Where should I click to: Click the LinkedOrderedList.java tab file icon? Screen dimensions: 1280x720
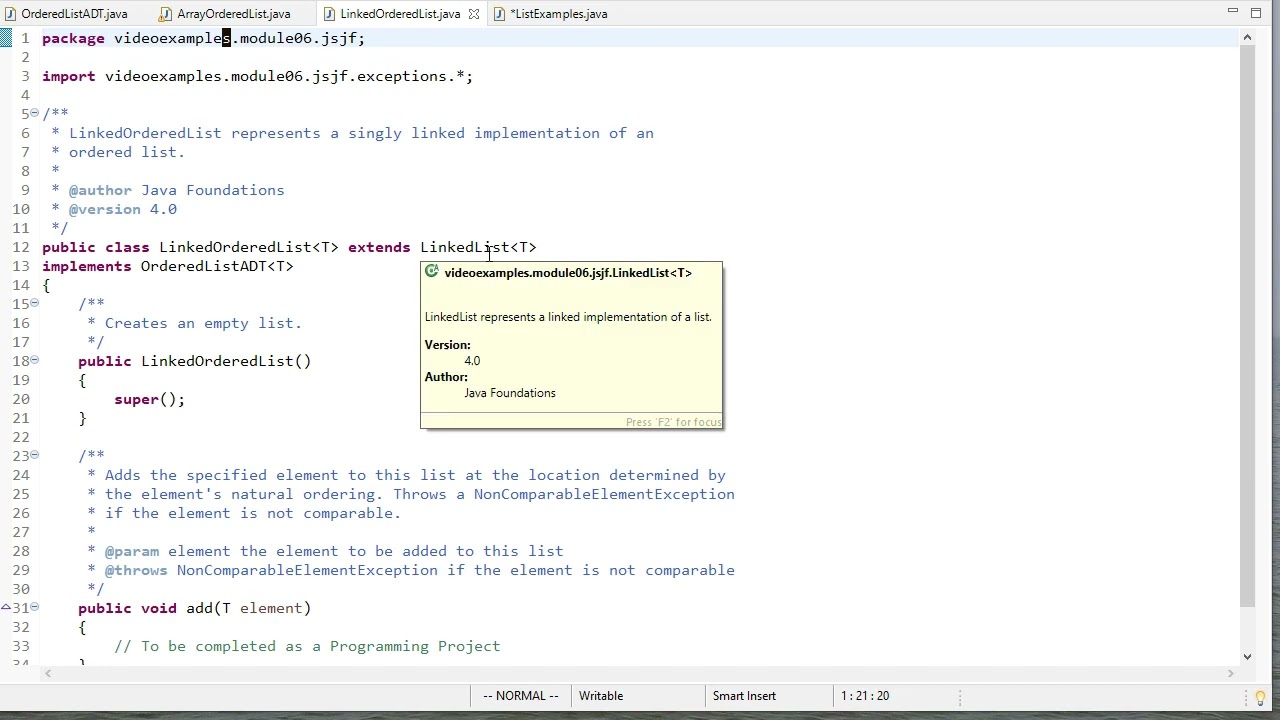[x=329, y=14]
